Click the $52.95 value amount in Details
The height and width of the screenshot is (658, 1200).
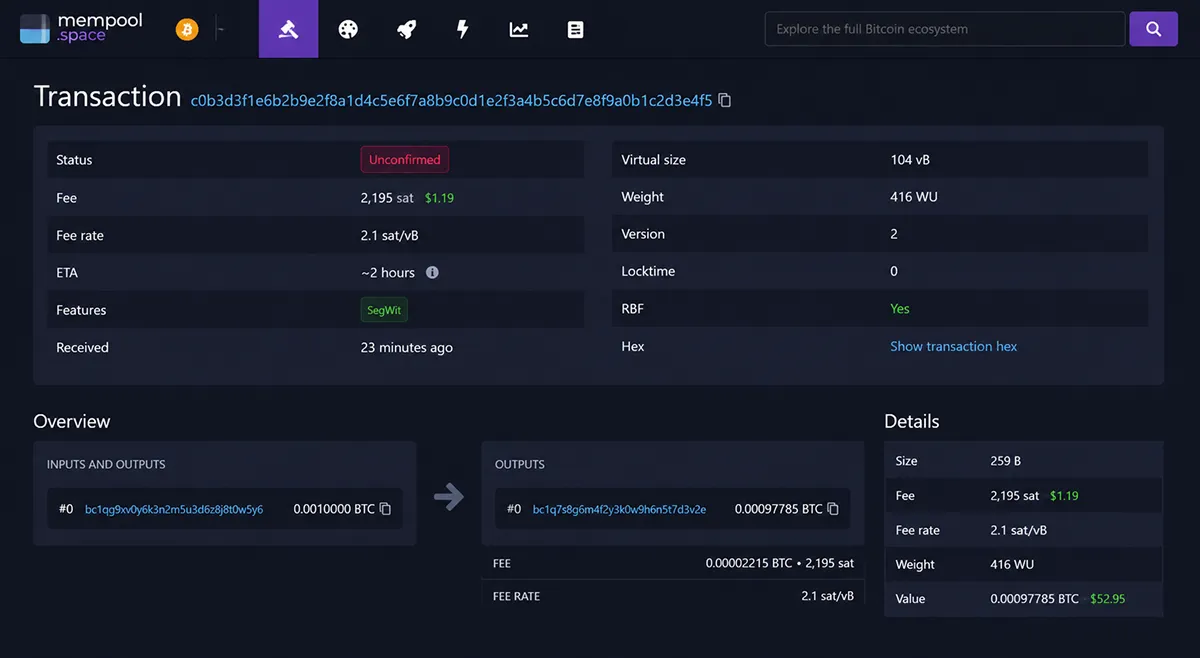[1107, 599]
